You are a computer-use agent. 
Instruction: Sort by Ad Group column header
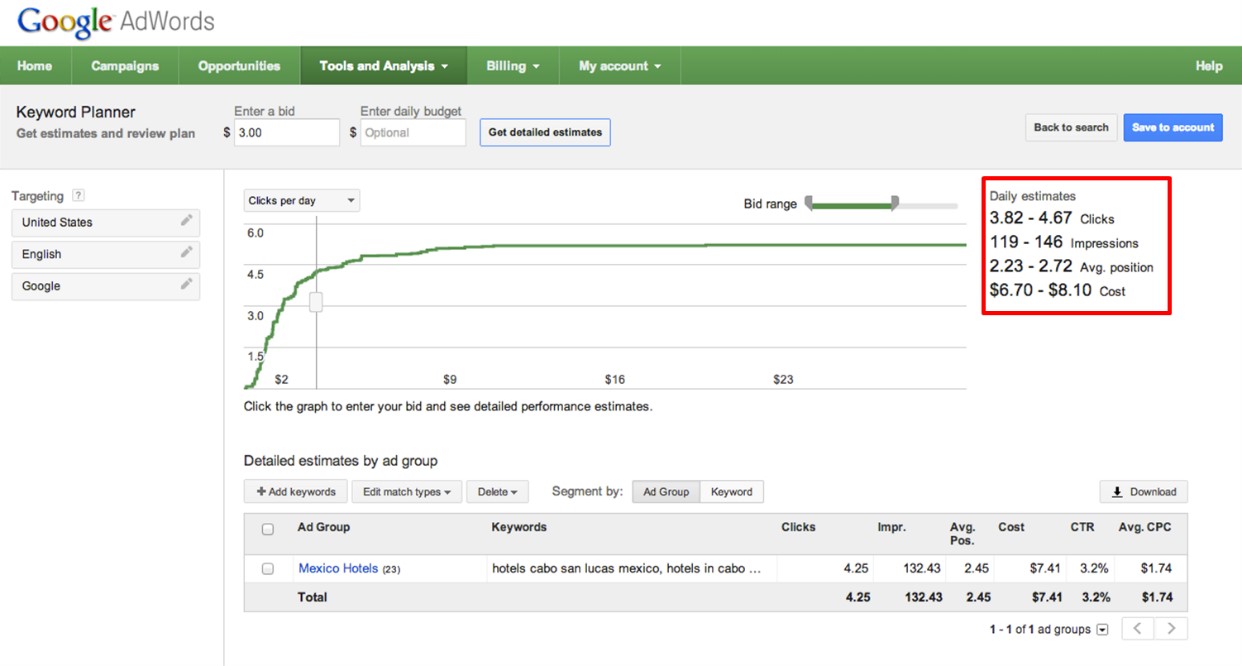tap(324, 527)
